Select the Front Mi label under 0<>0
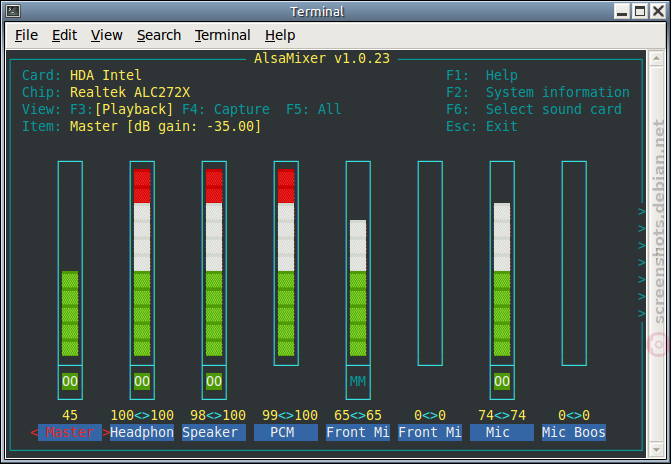 coord(430,432)
